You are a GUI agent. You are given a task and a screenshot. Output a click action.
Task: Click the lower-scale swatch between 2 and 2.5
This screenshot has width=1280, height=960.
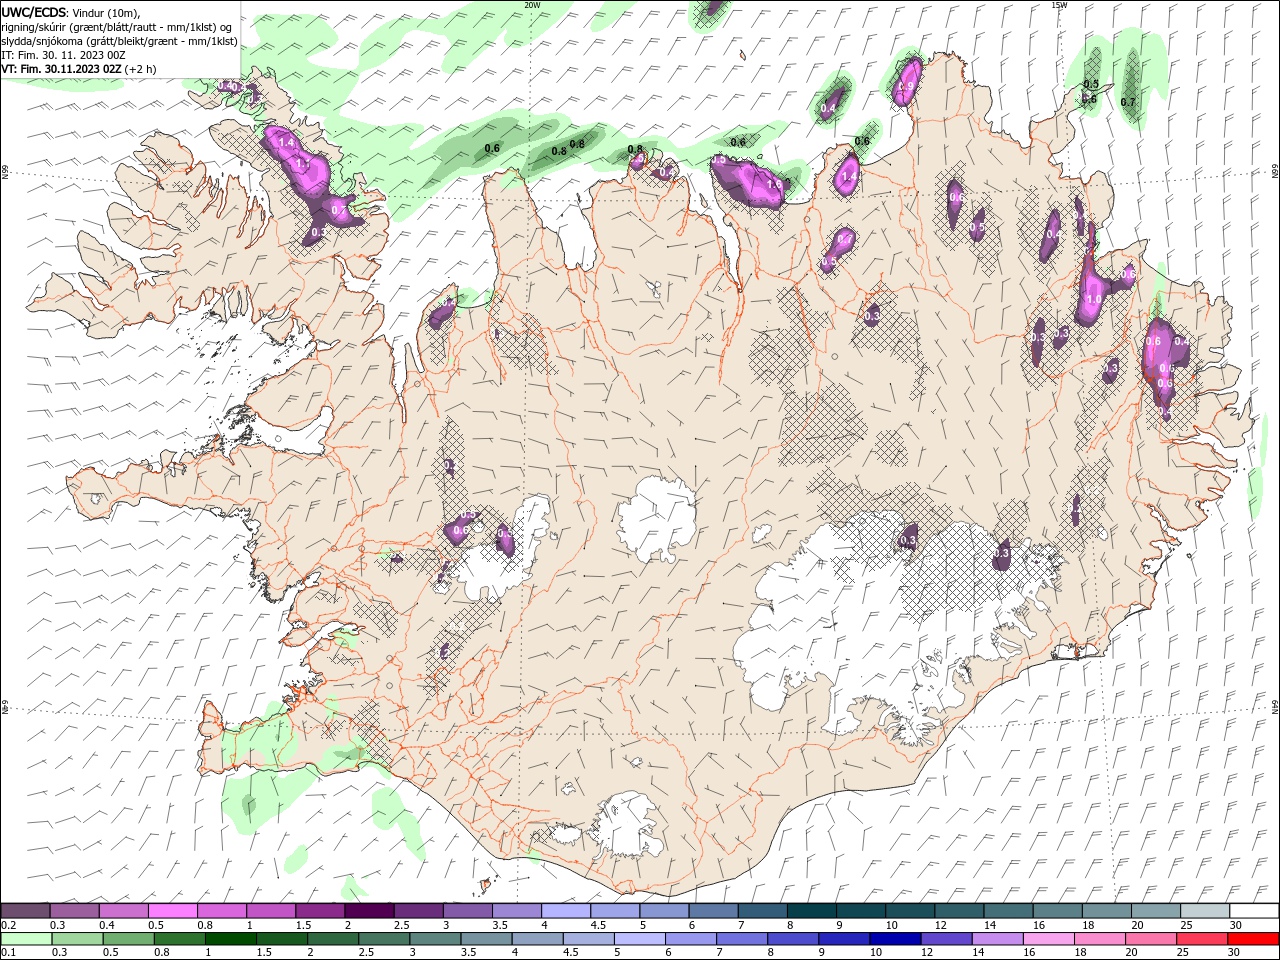coord(332,939)
